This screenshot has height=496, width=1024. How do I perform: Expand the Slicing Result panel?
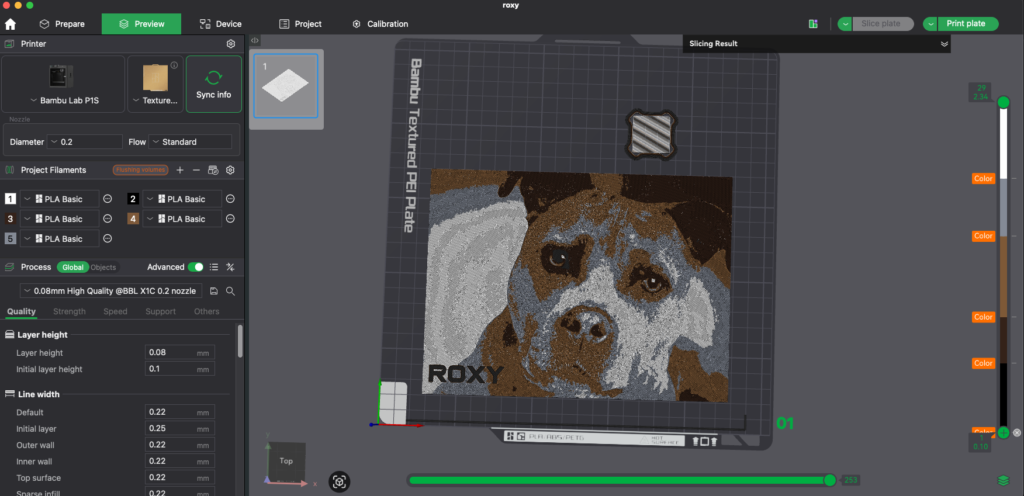tap(943, 44)
